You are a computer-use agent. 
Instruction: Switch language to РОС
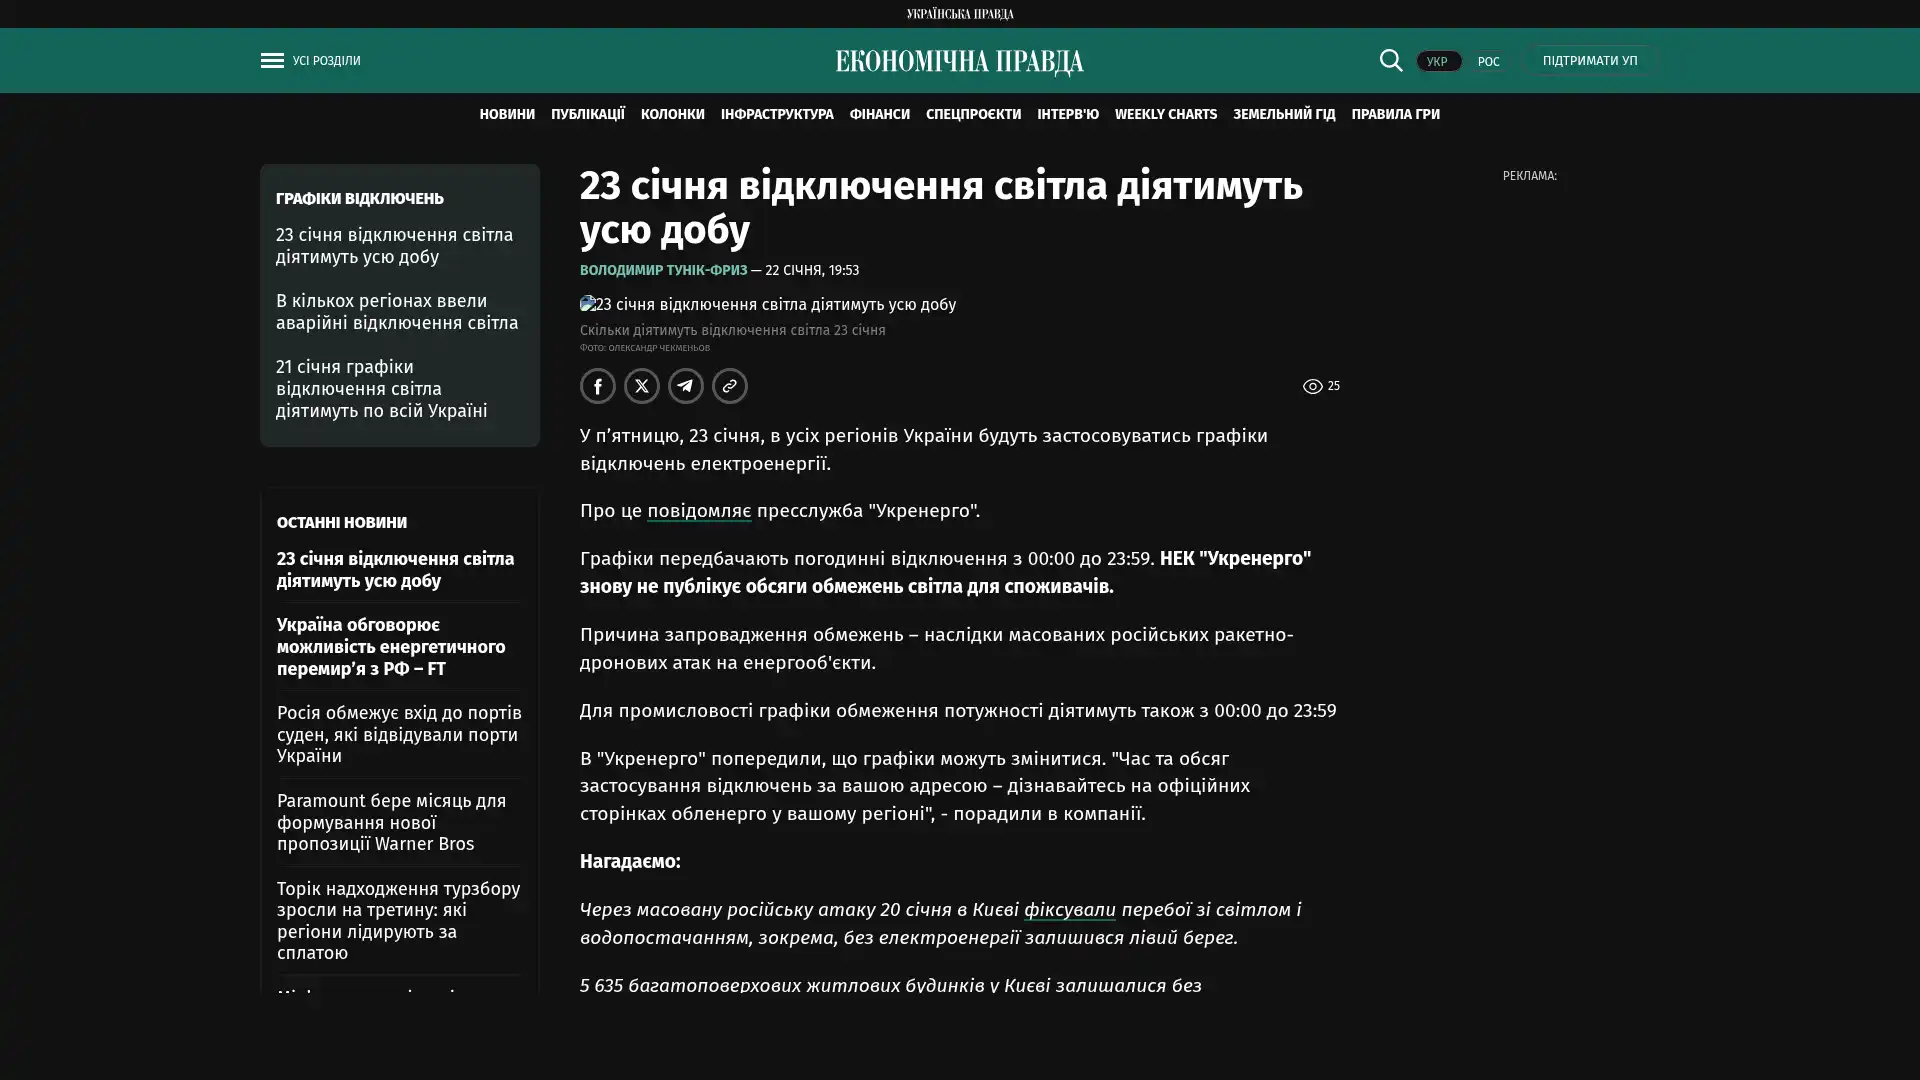pyautogui.click(x=1489, y=61)
